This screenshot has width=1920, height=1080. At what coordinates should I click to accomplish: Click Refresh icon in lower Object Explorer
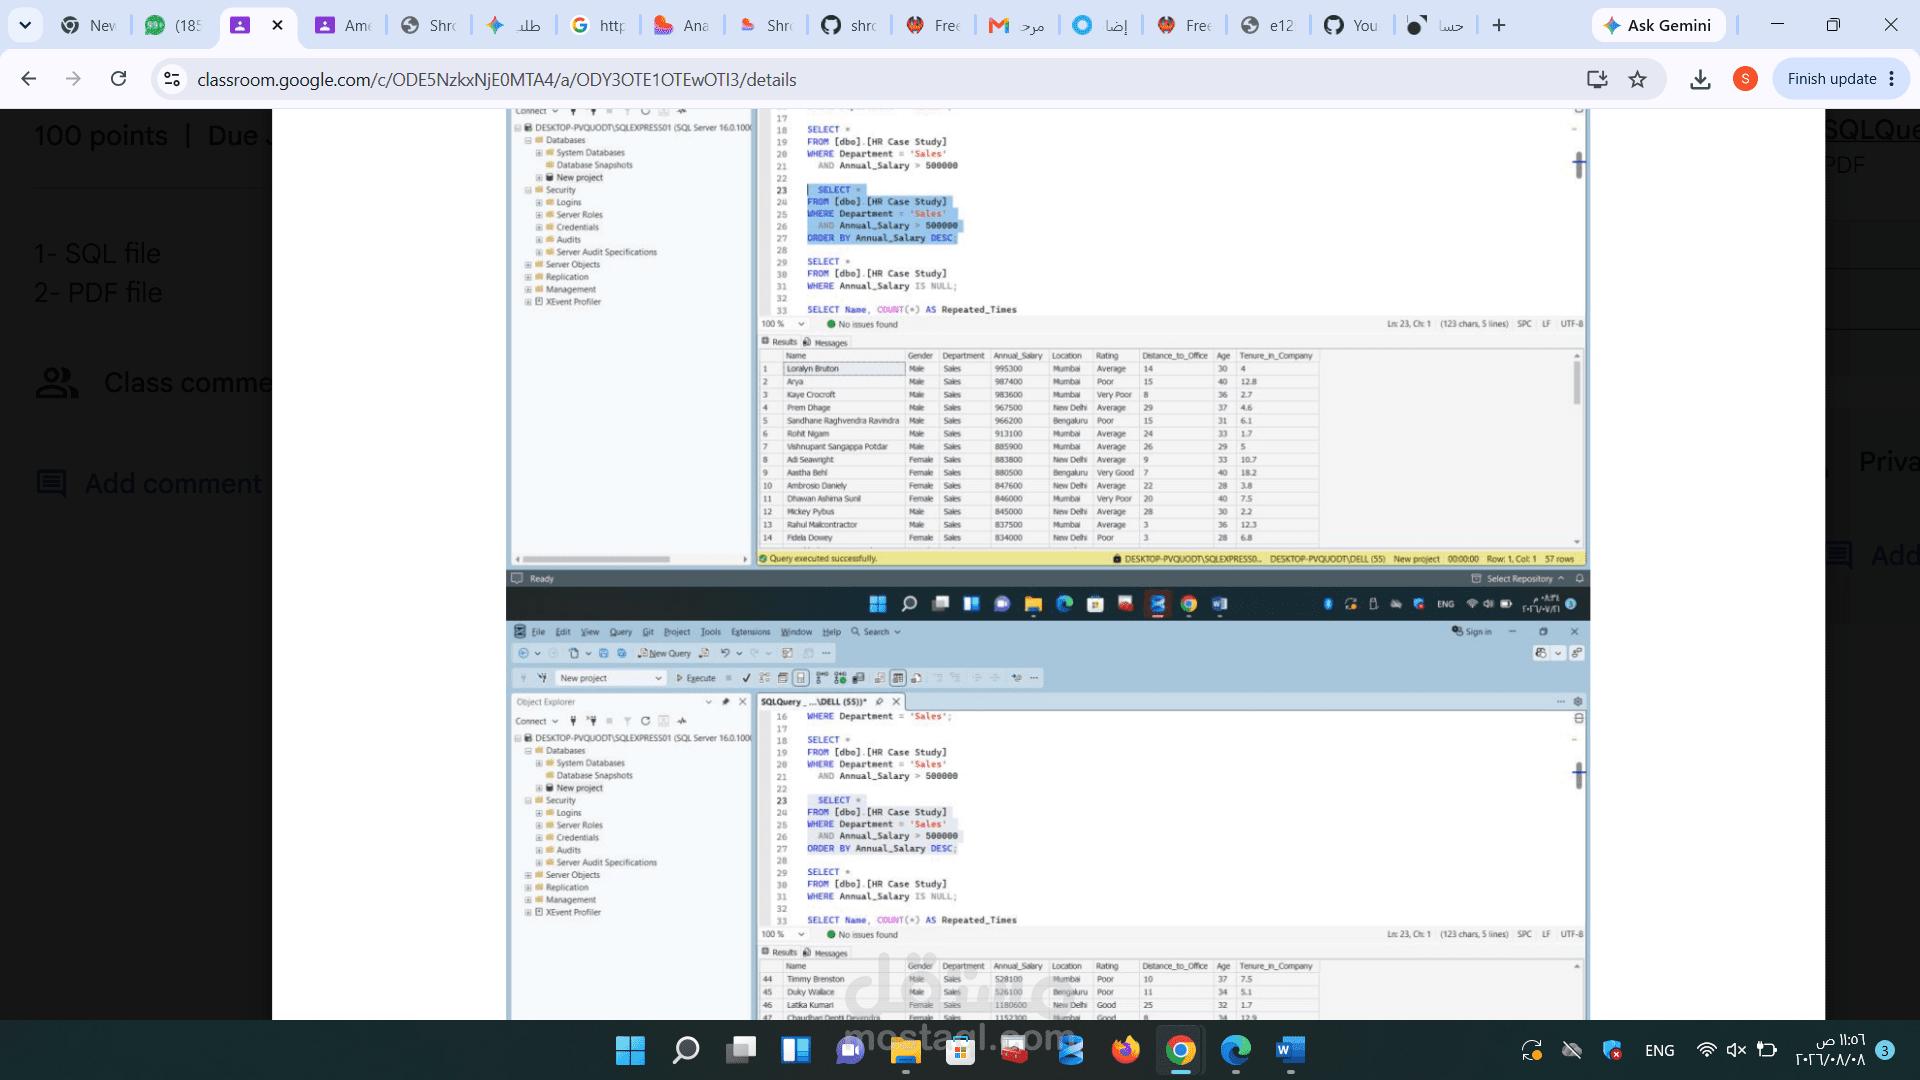point(645,721)
